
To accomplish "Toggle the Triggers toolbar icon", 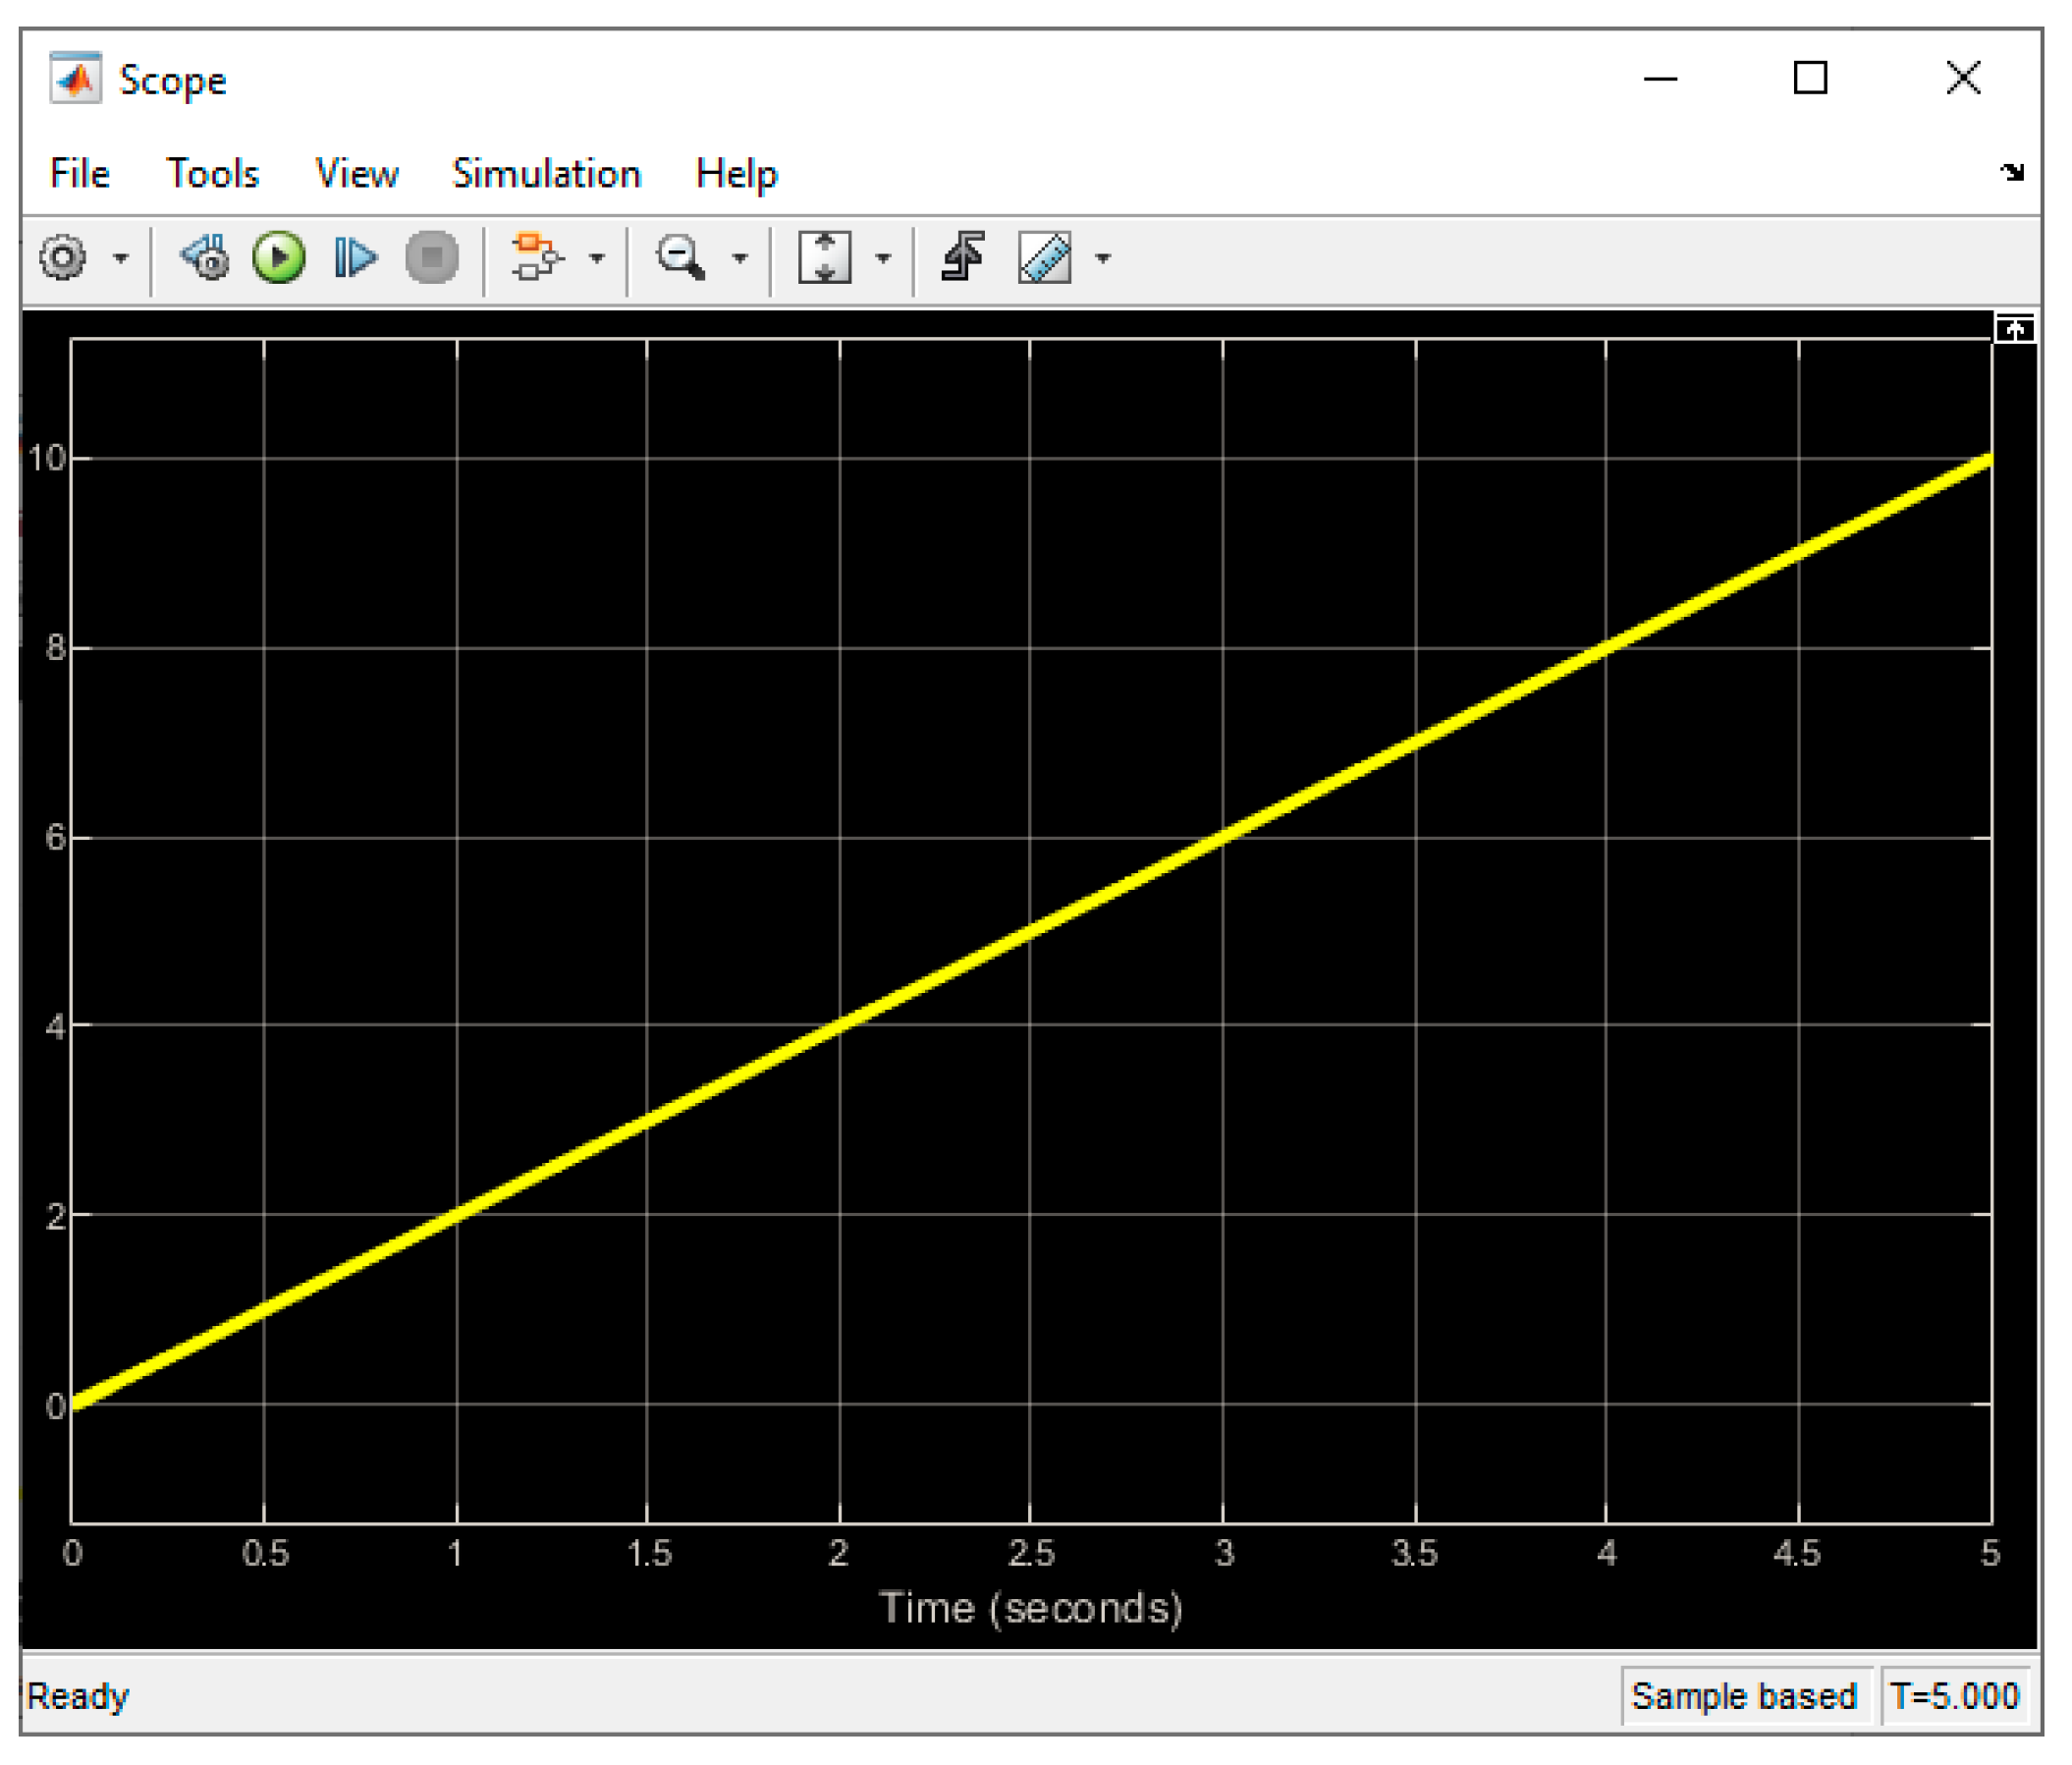I will tap(962, 258).
